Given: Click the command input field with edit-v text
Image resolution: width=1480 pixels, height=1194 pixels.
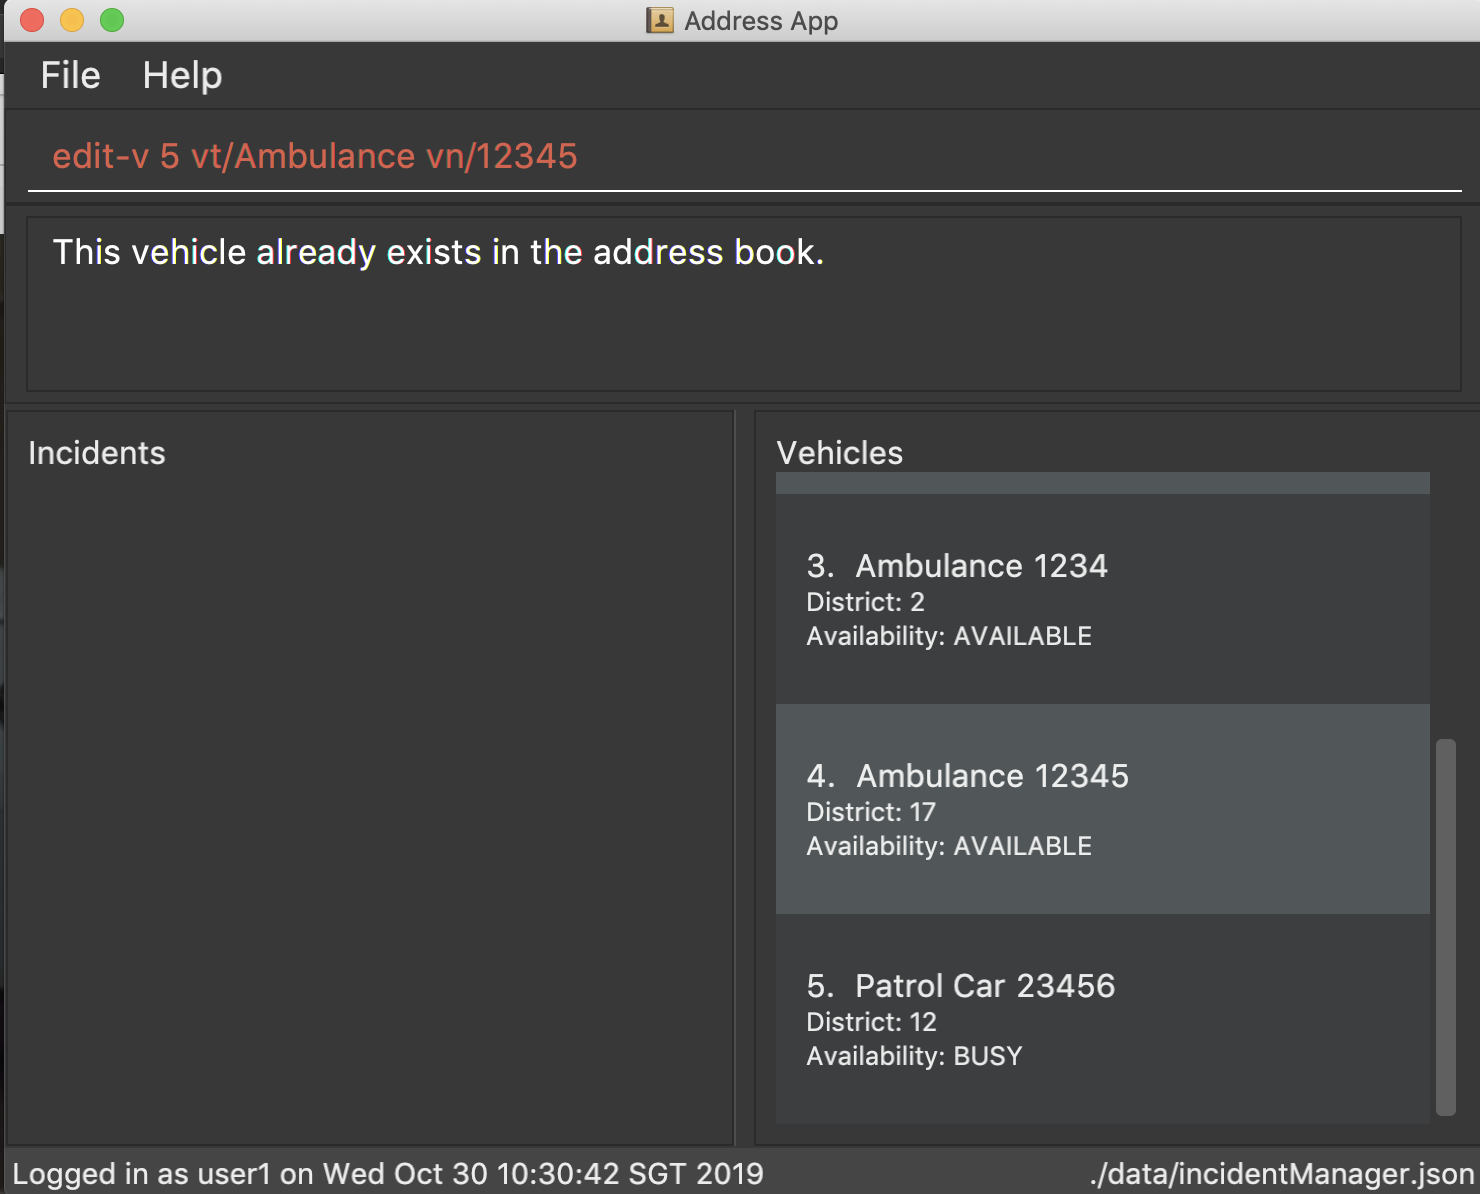Looking at the screenshot, I should point(744,157).
